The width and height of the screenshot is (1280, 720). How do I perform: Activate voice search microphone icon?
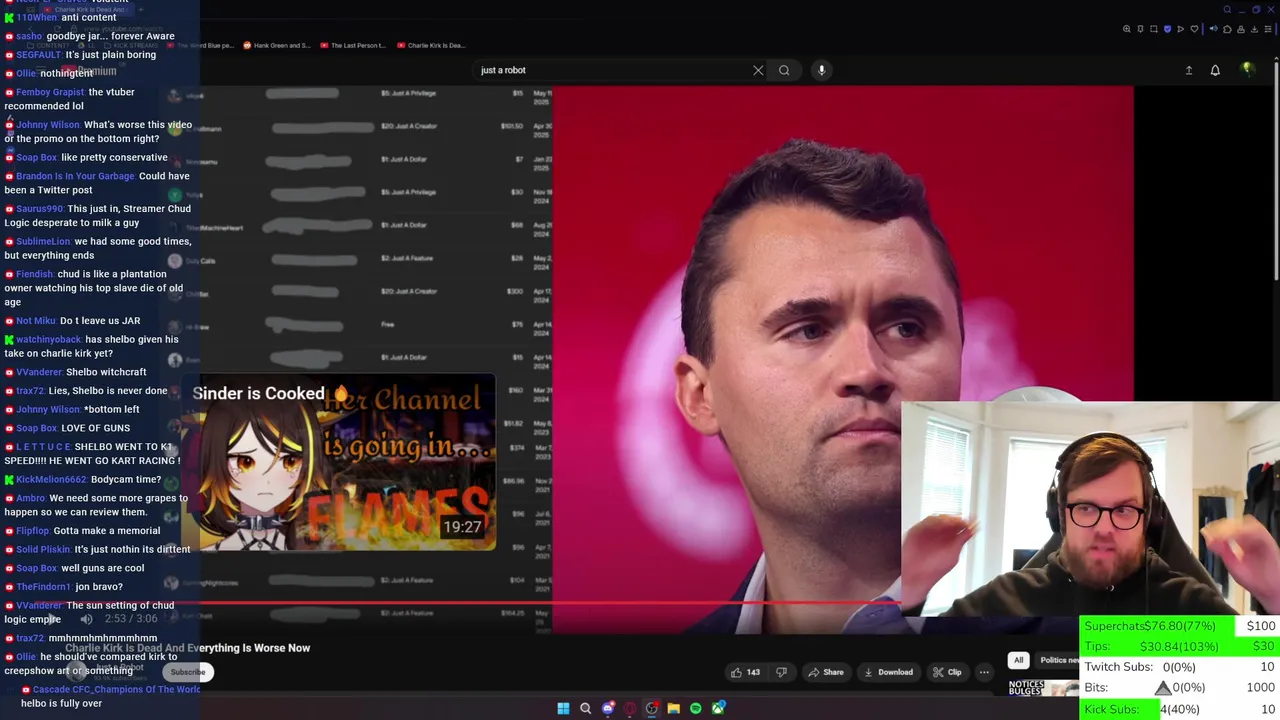tap(821, 70)
